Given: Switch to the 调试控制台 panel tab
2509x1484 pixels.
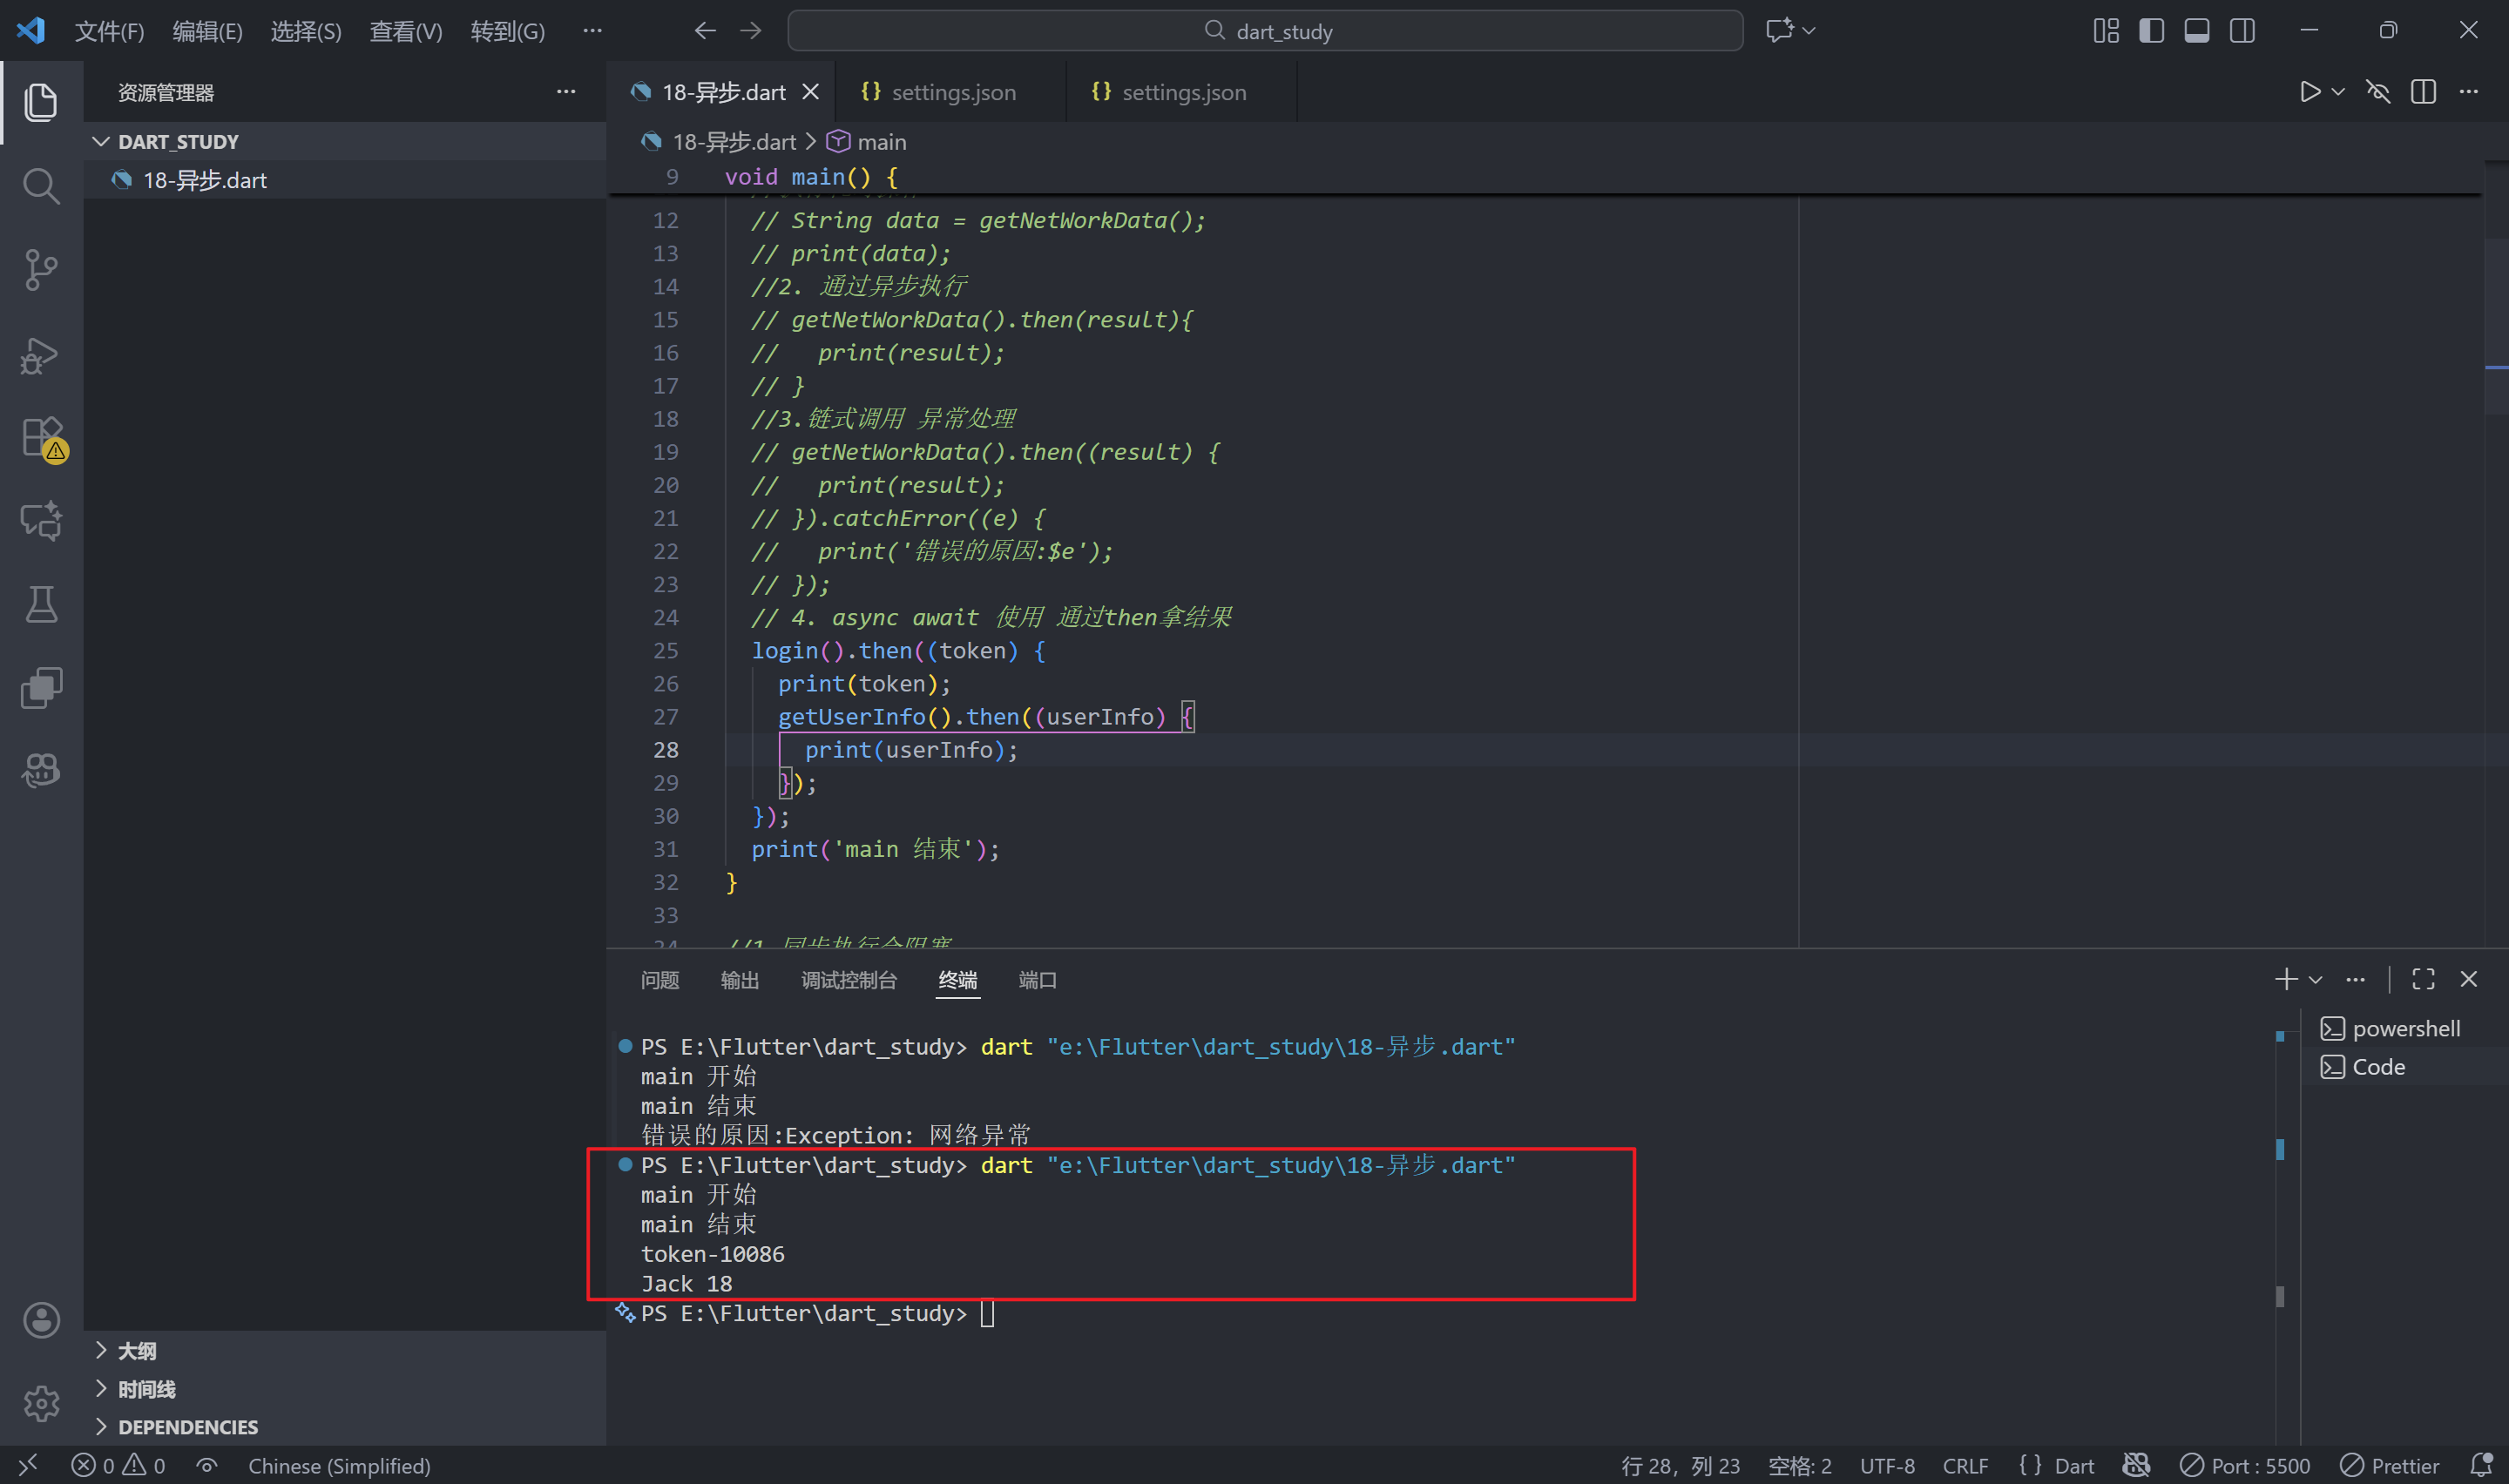Looking at the screenshot, I should coord(848,980).
